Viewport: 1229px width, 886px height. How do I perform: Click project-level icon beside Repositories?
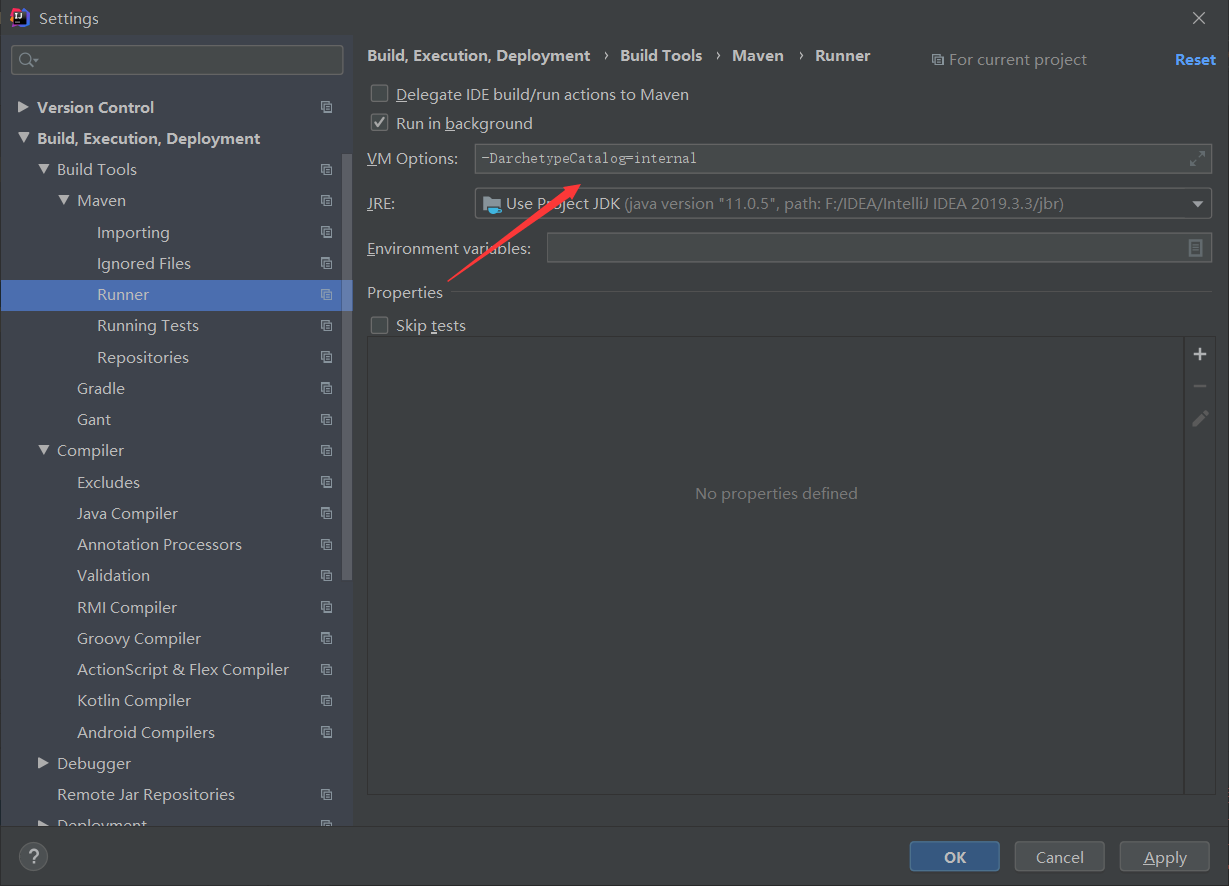[326, 357]
